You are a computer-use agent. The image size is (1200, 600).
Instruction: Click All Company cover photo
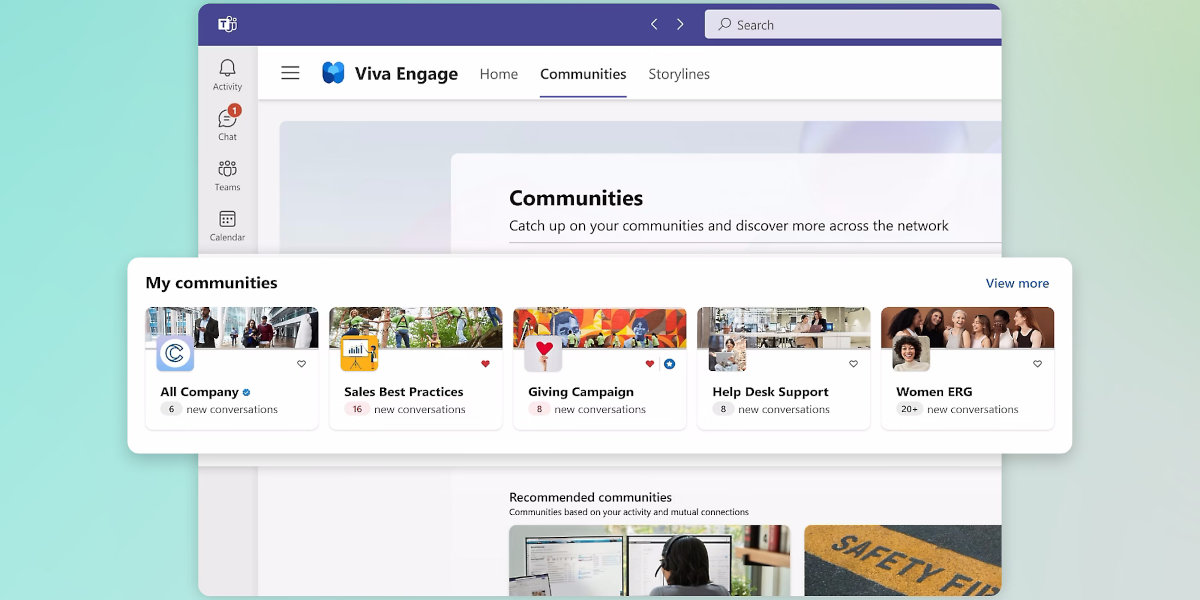(x=232, y=327)
